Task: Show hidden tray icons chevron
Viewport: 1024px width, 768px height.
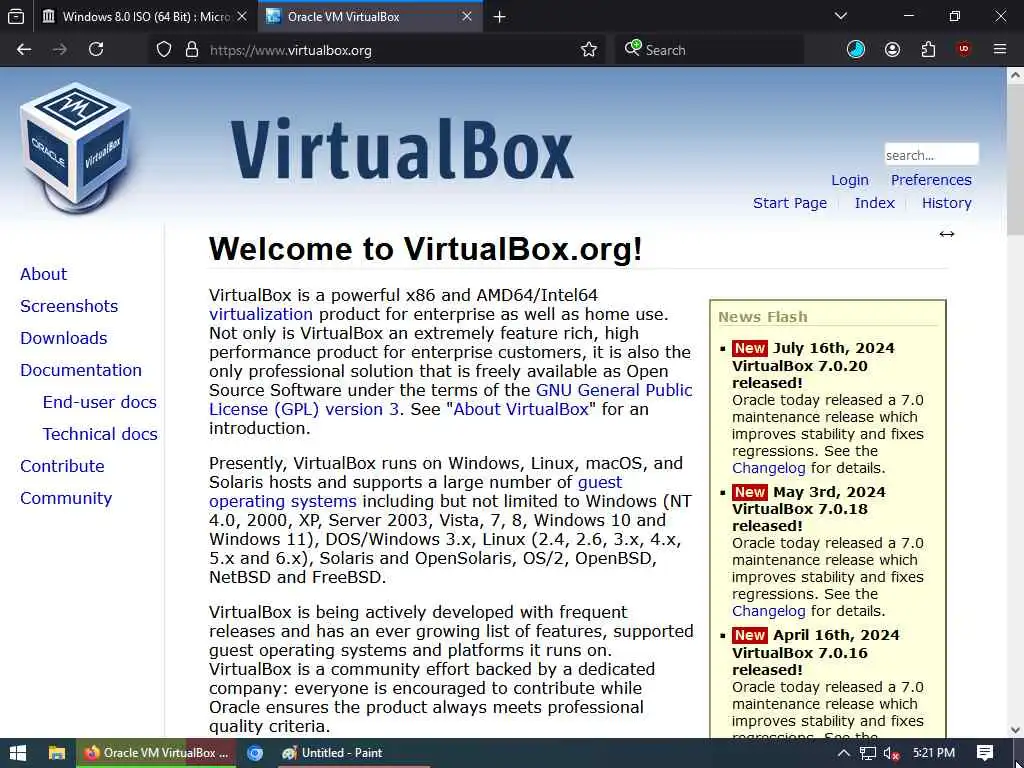Action: pyautogui.click(x=844, y=753)
